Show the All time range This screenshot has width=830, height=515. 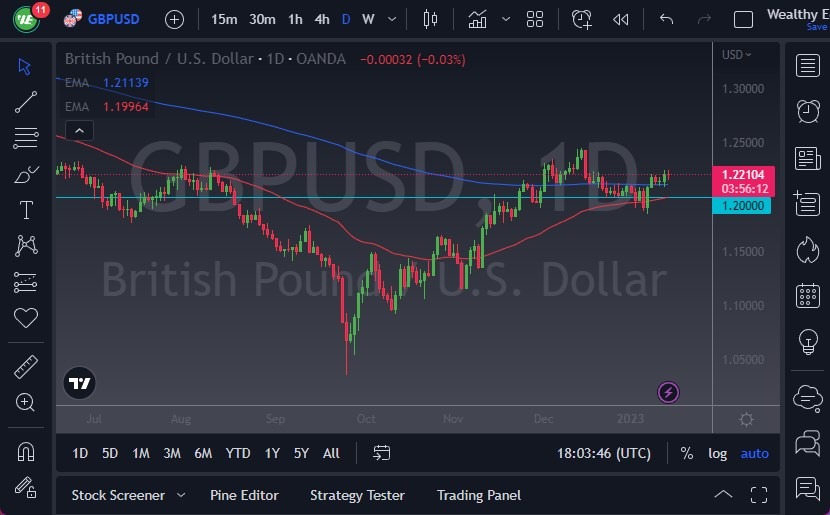[331, 454]
